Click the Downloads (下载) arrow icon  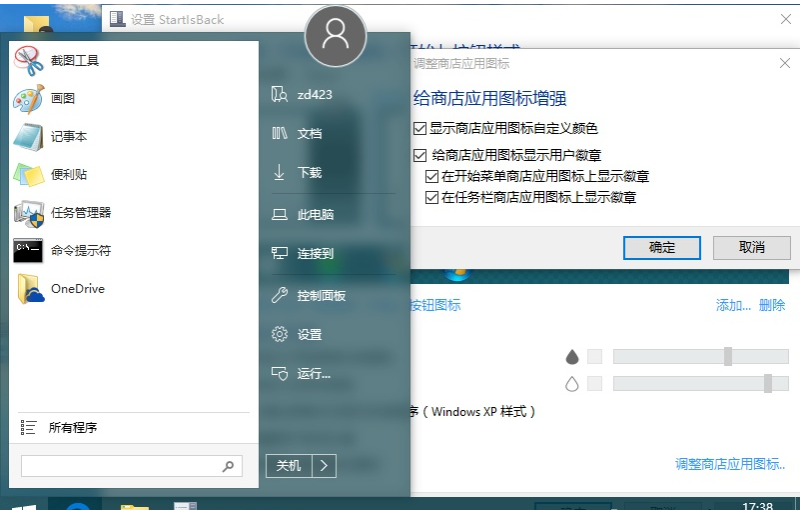point(279,172)
